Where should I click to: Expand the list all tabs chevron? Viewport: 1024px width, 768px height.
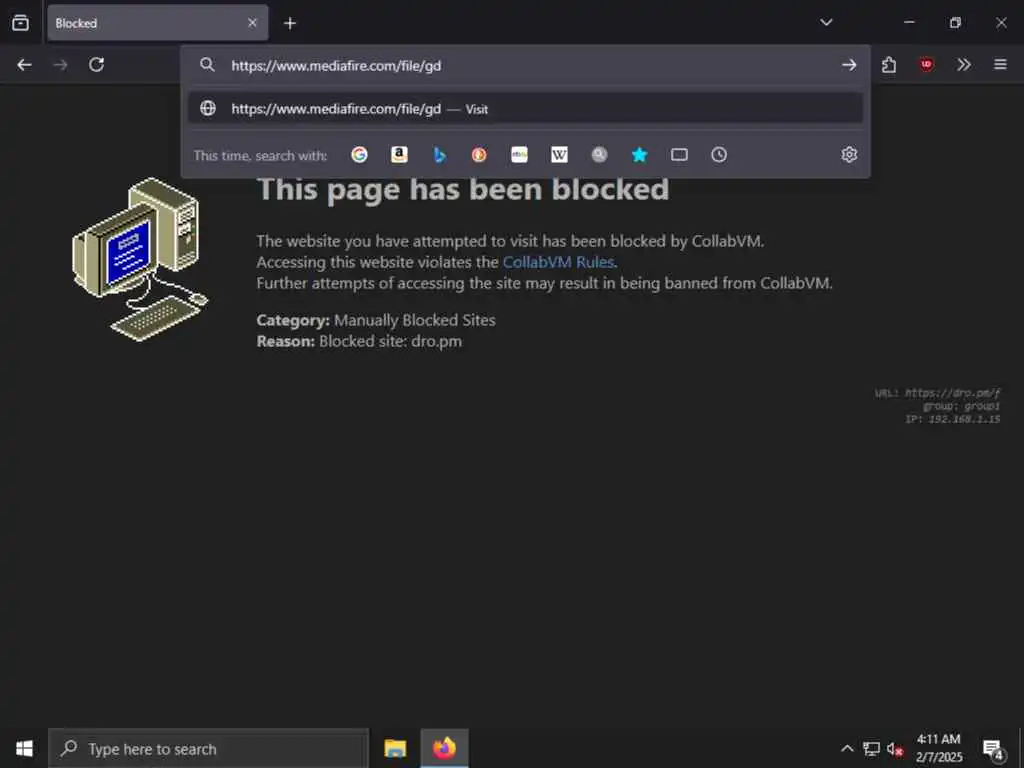coord(826,22)
